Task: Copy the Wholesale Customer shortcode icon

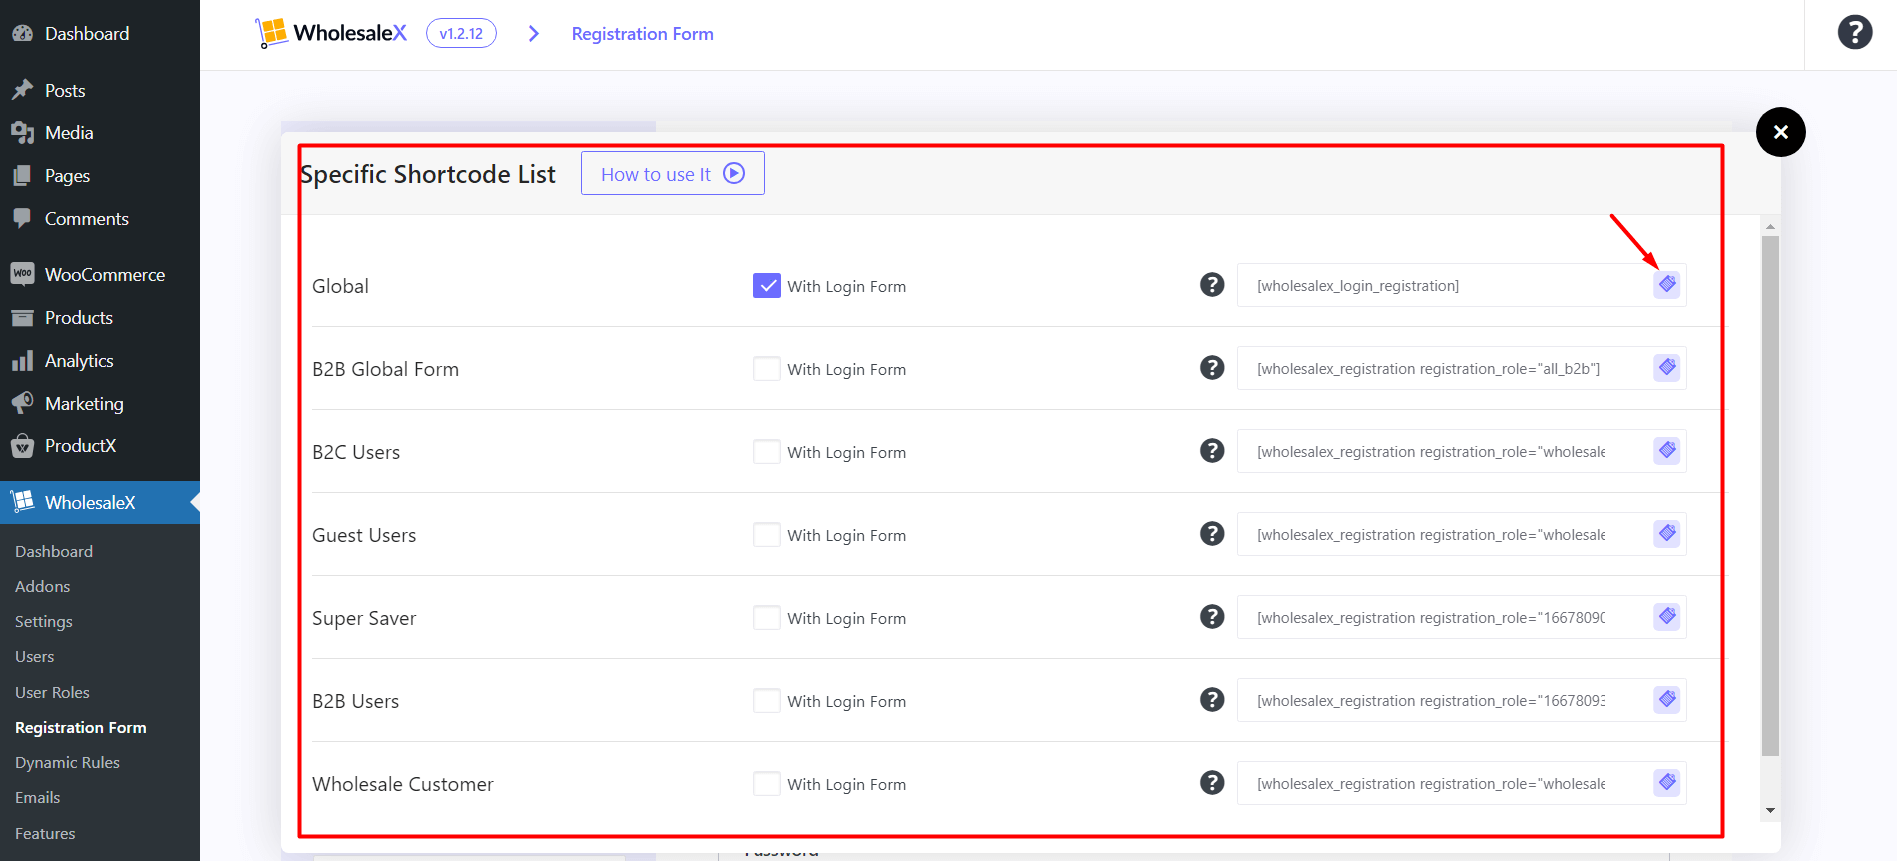Action: click(x=1667, y=783)
